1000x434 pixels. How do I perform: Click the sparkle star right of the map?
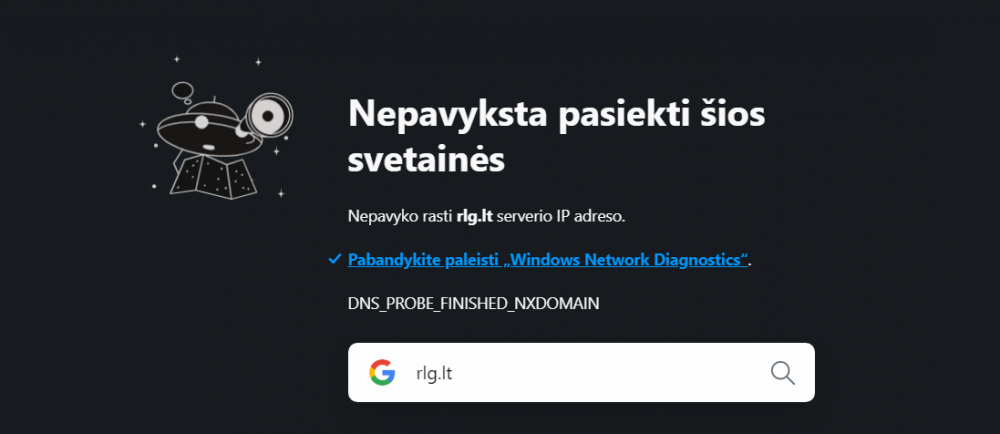[x=281, y=192]
